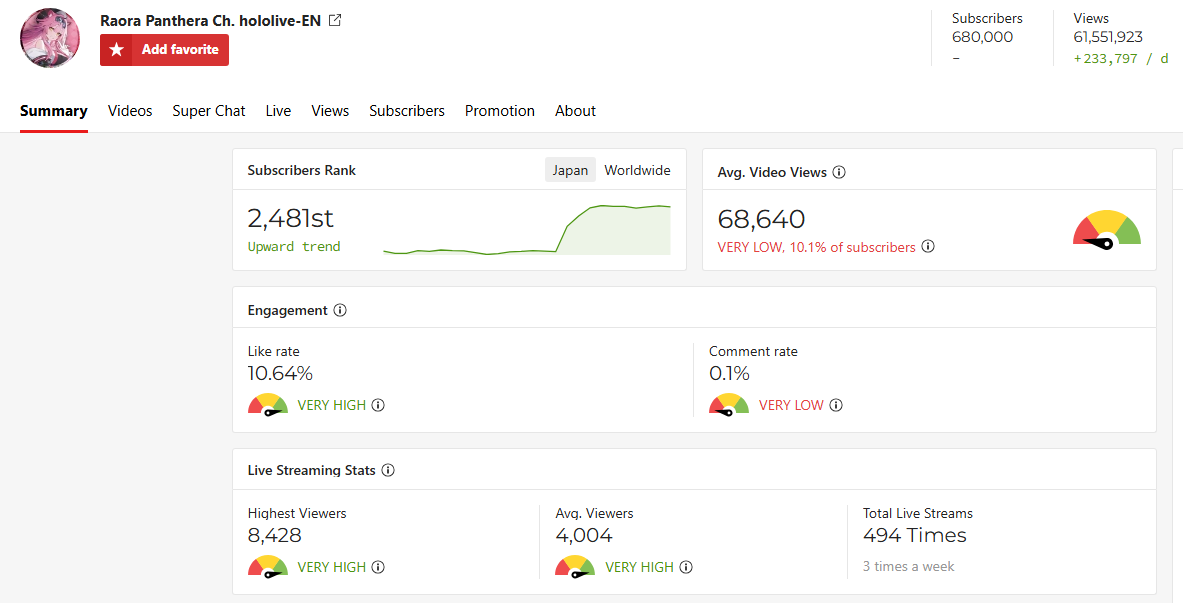Open the Views tab
The image size is (1183, 603).
coord(330,111)
